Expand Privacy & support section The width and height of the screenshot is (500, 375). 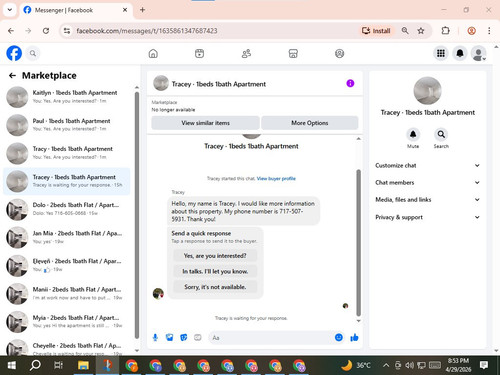pos(428,217)
